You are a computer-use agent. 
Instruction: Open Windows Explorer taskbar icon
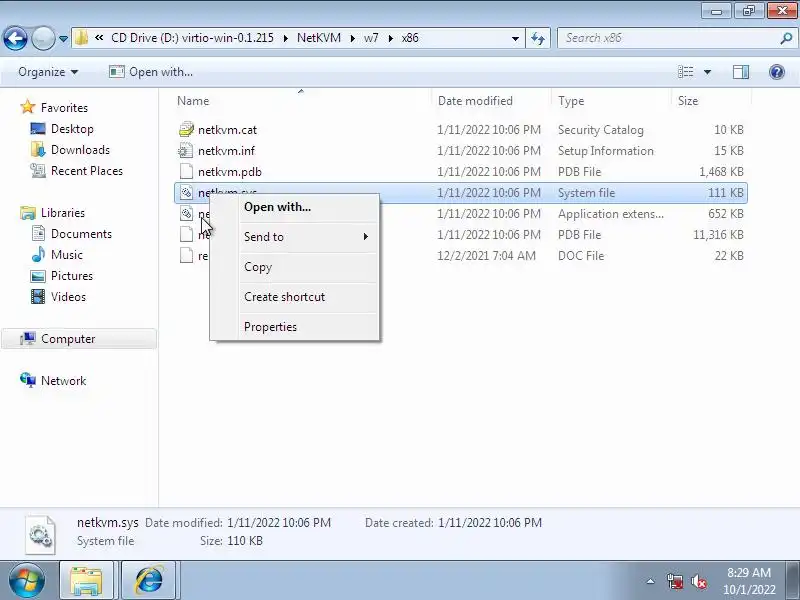click(86, 580)
